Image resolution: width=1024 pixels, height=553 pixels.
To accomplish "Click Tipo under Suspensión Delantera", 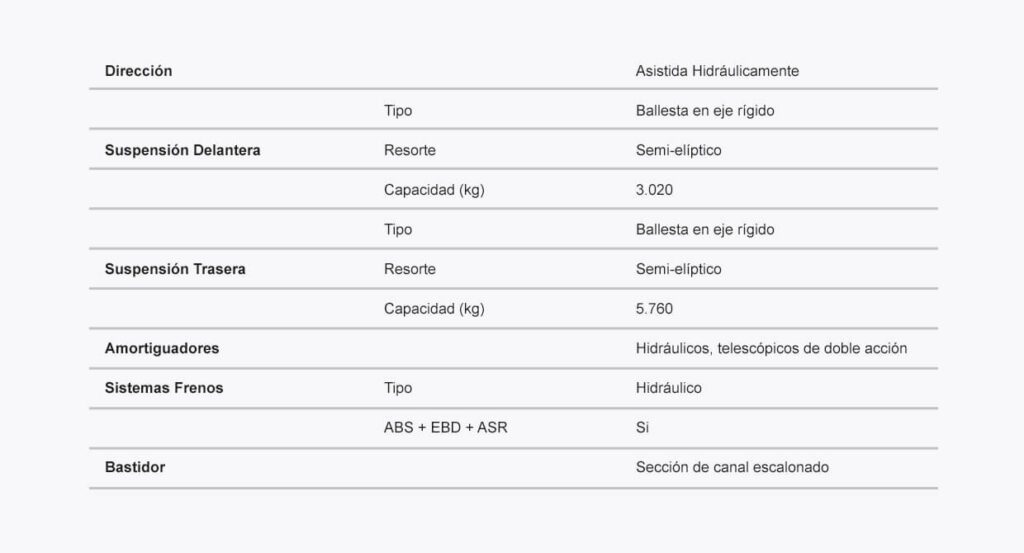I will (x=398, y=111).
